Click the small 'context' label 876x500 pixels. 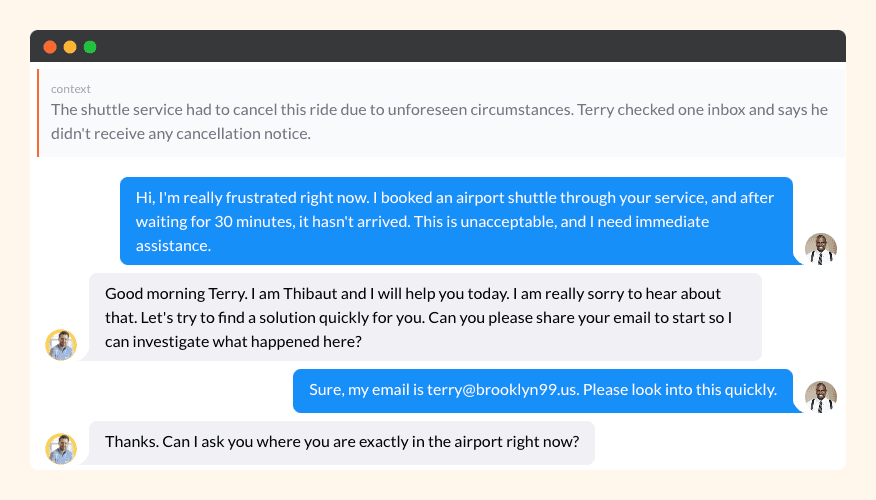(x=71, y=89)
